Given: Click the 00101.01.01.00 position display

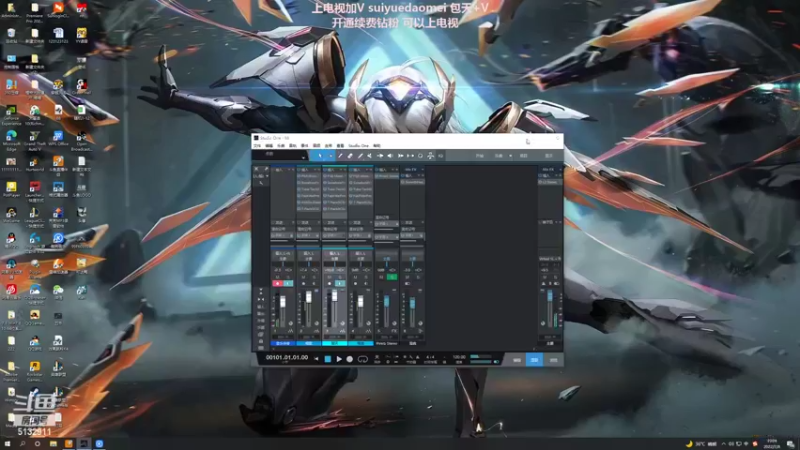Looking at the screenshot, I should pos(287,357).
